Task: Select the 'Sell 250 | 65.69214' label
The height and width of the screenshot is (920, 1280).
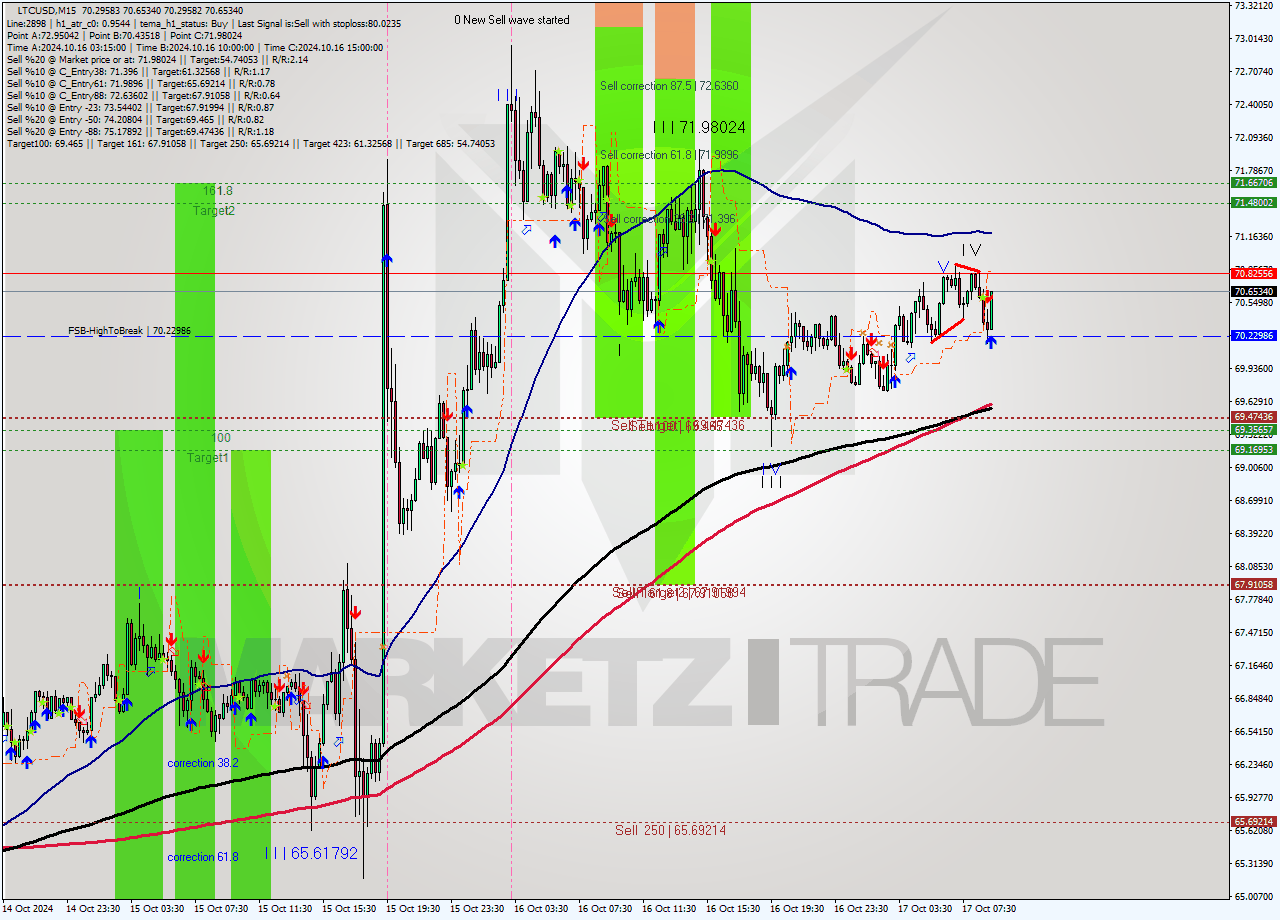Action: (670, 830)
